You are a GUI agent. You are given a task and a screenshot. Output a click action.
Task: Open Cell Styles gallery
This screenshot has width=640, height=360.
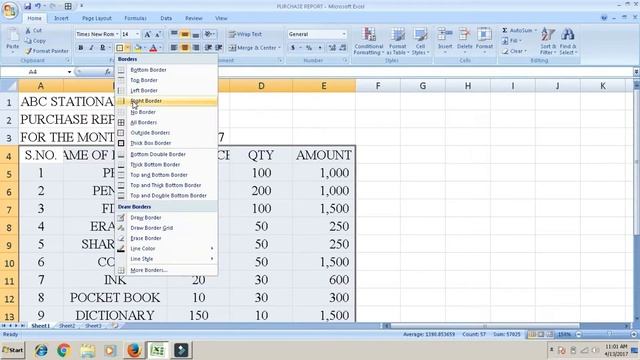click(x=420, y=41)
